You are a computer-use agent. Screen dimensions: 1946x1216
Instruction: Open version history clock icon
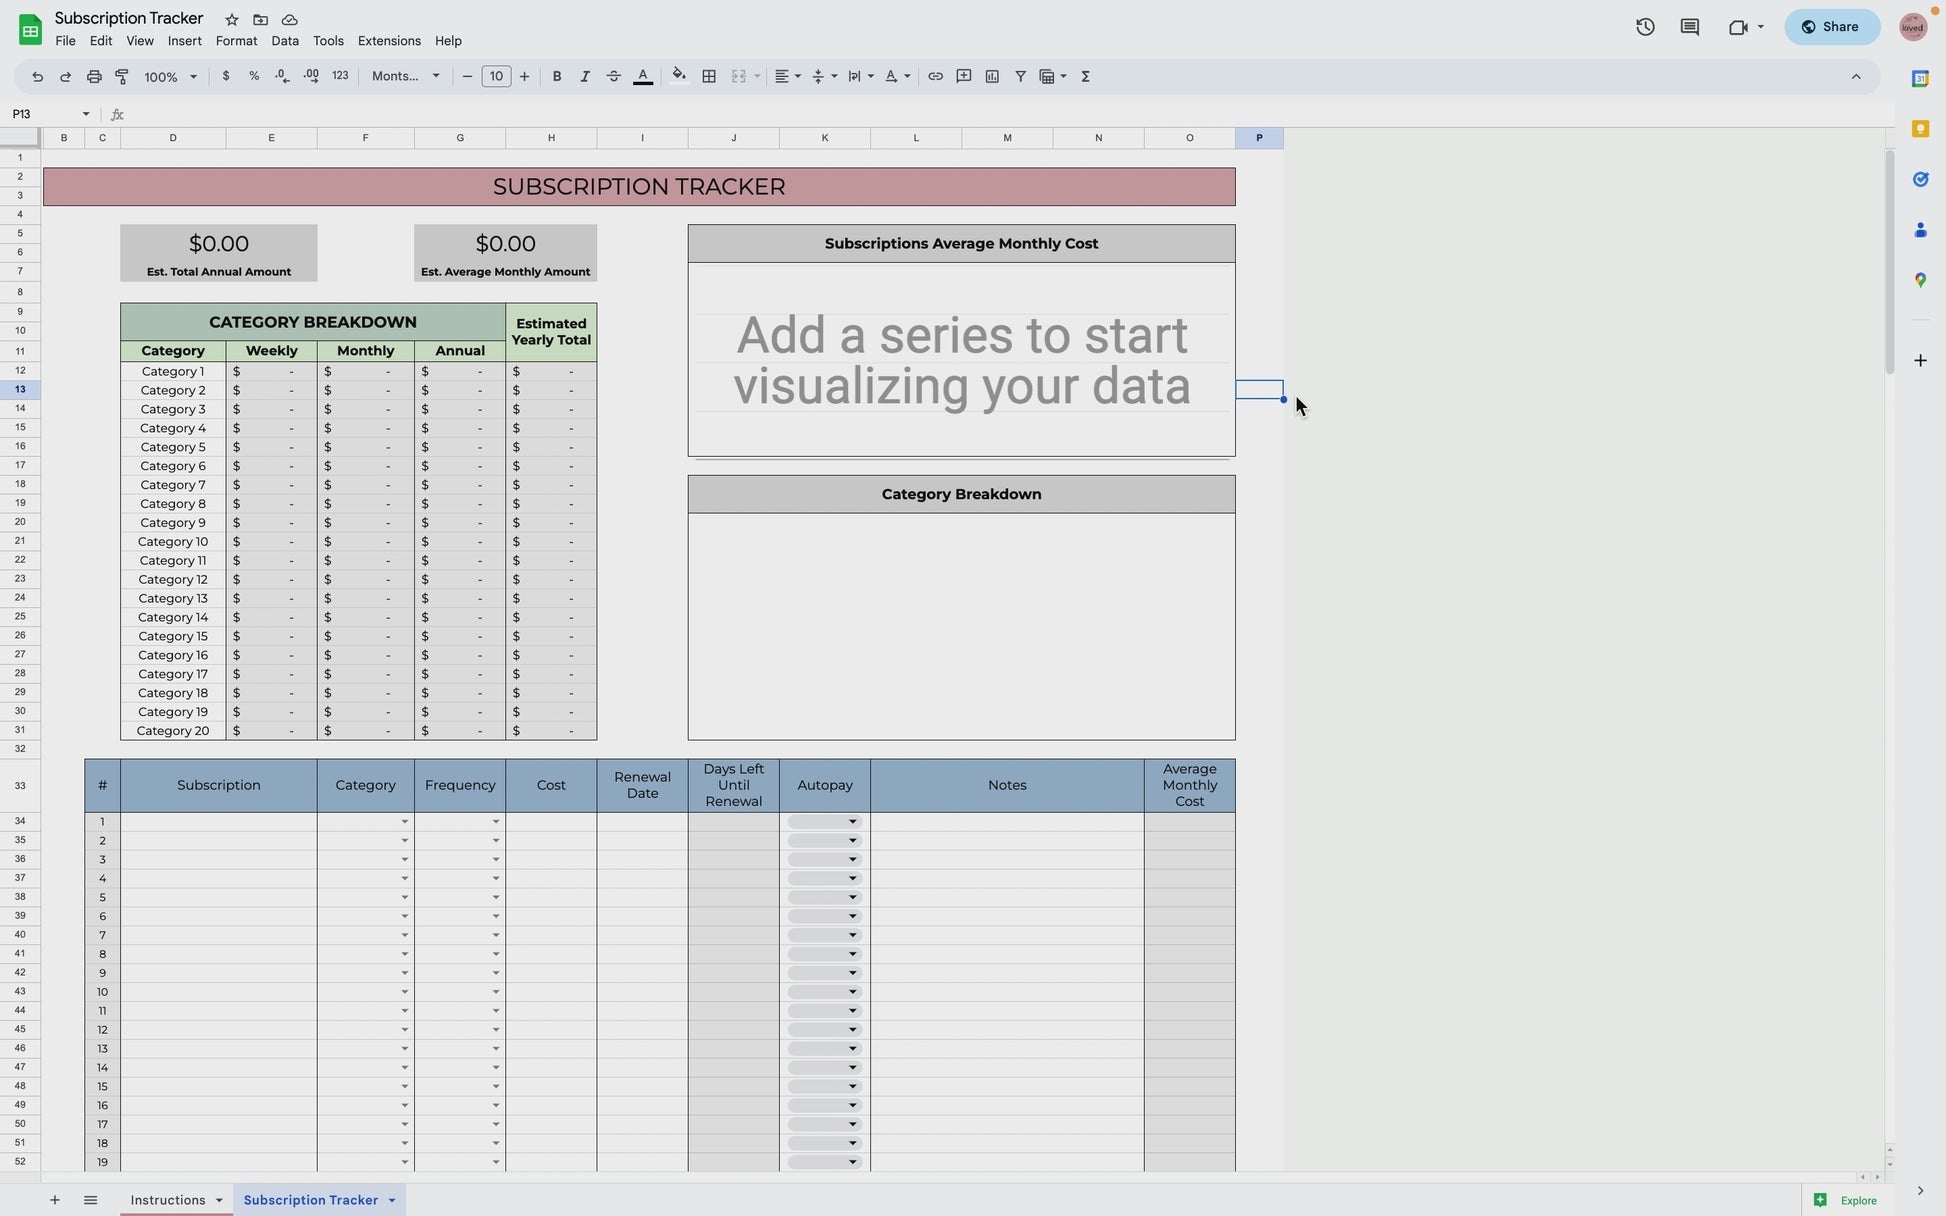(x=1645, y=27)
